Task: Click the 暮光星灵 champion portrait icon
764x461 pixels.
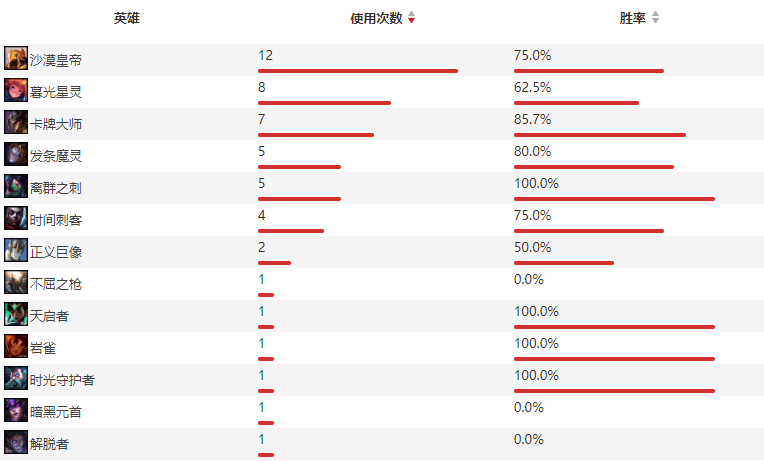Action: (16, 90)
